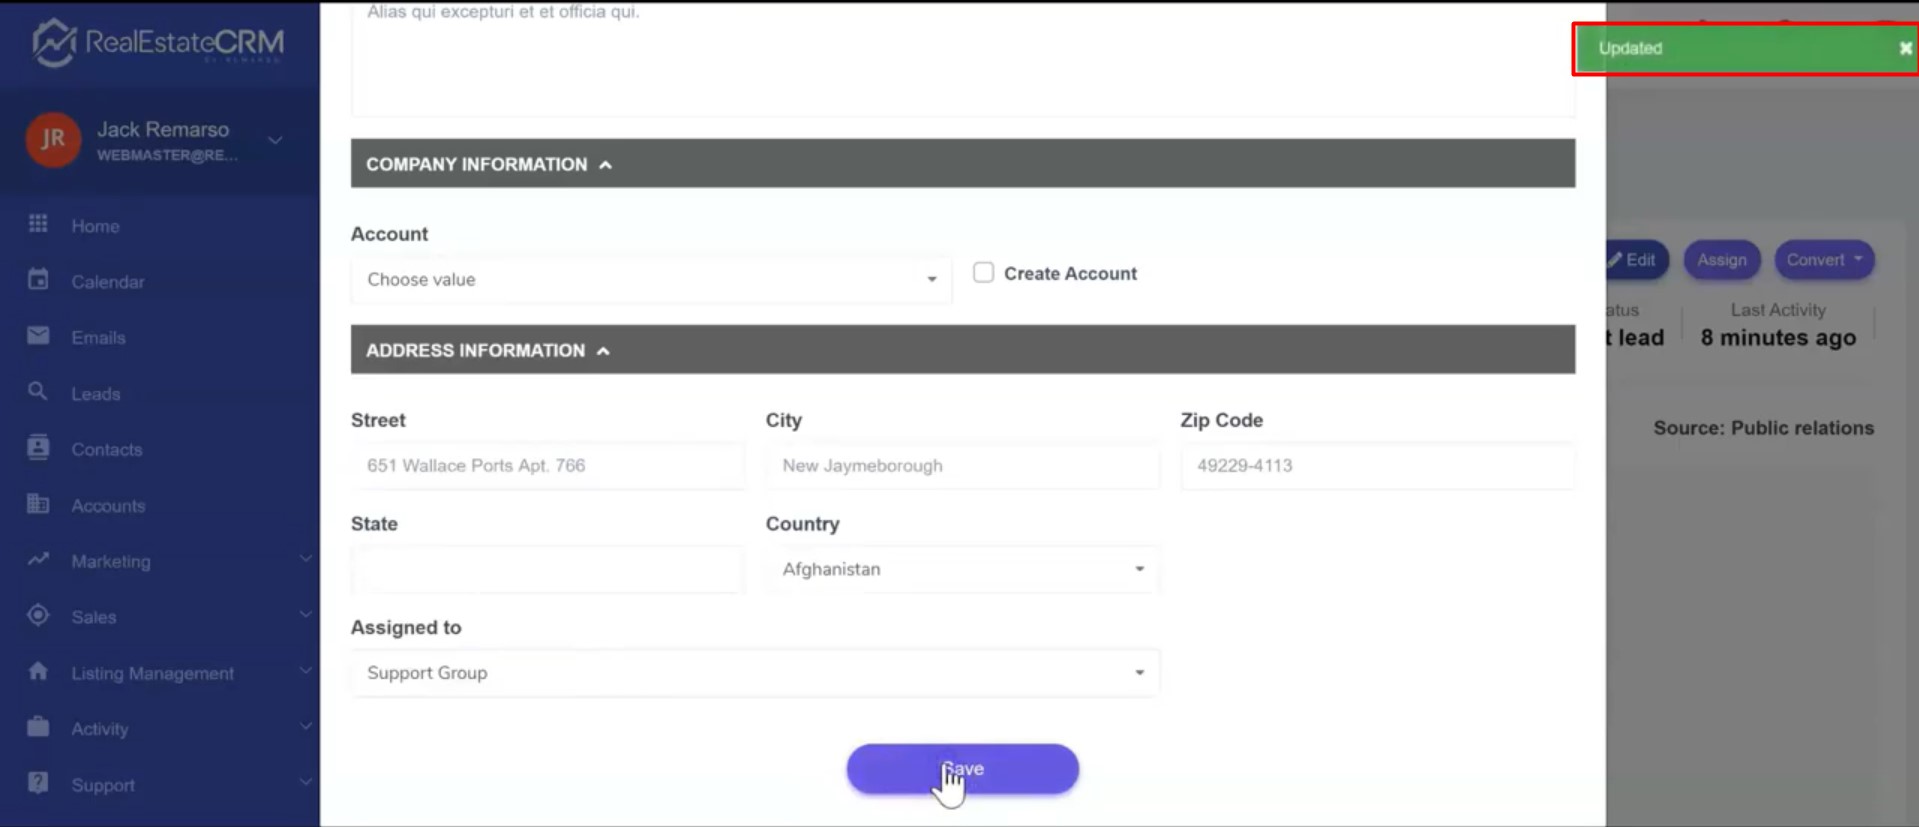Enable the Create Account checkbox
1919x827 pixels.
[x=983, y=273]
